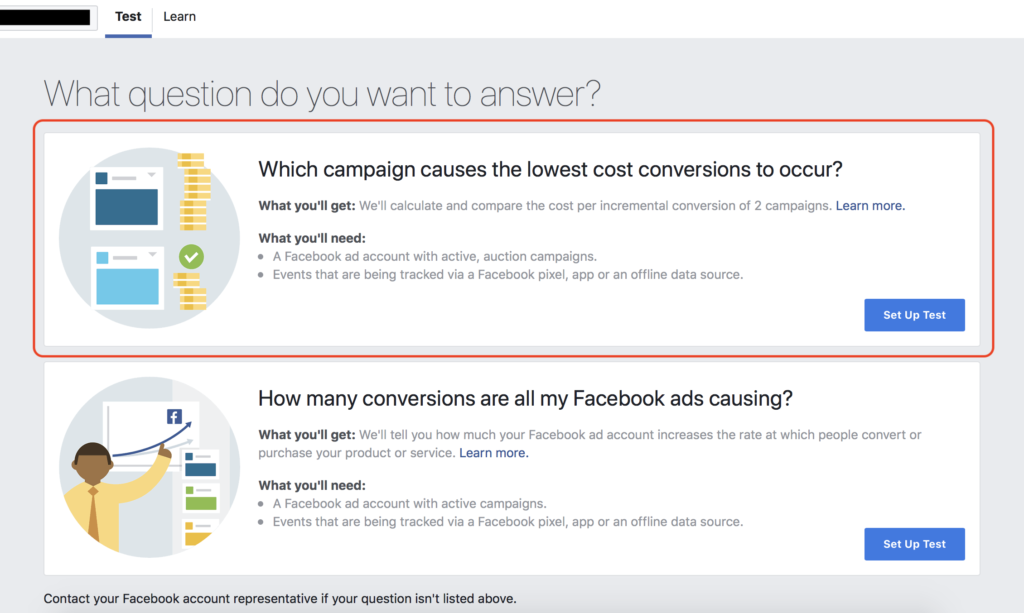The width and height of the screenshot is (1024, 613).
Task: Click the green ad card in the illustration
Action: tap(201, 499)
